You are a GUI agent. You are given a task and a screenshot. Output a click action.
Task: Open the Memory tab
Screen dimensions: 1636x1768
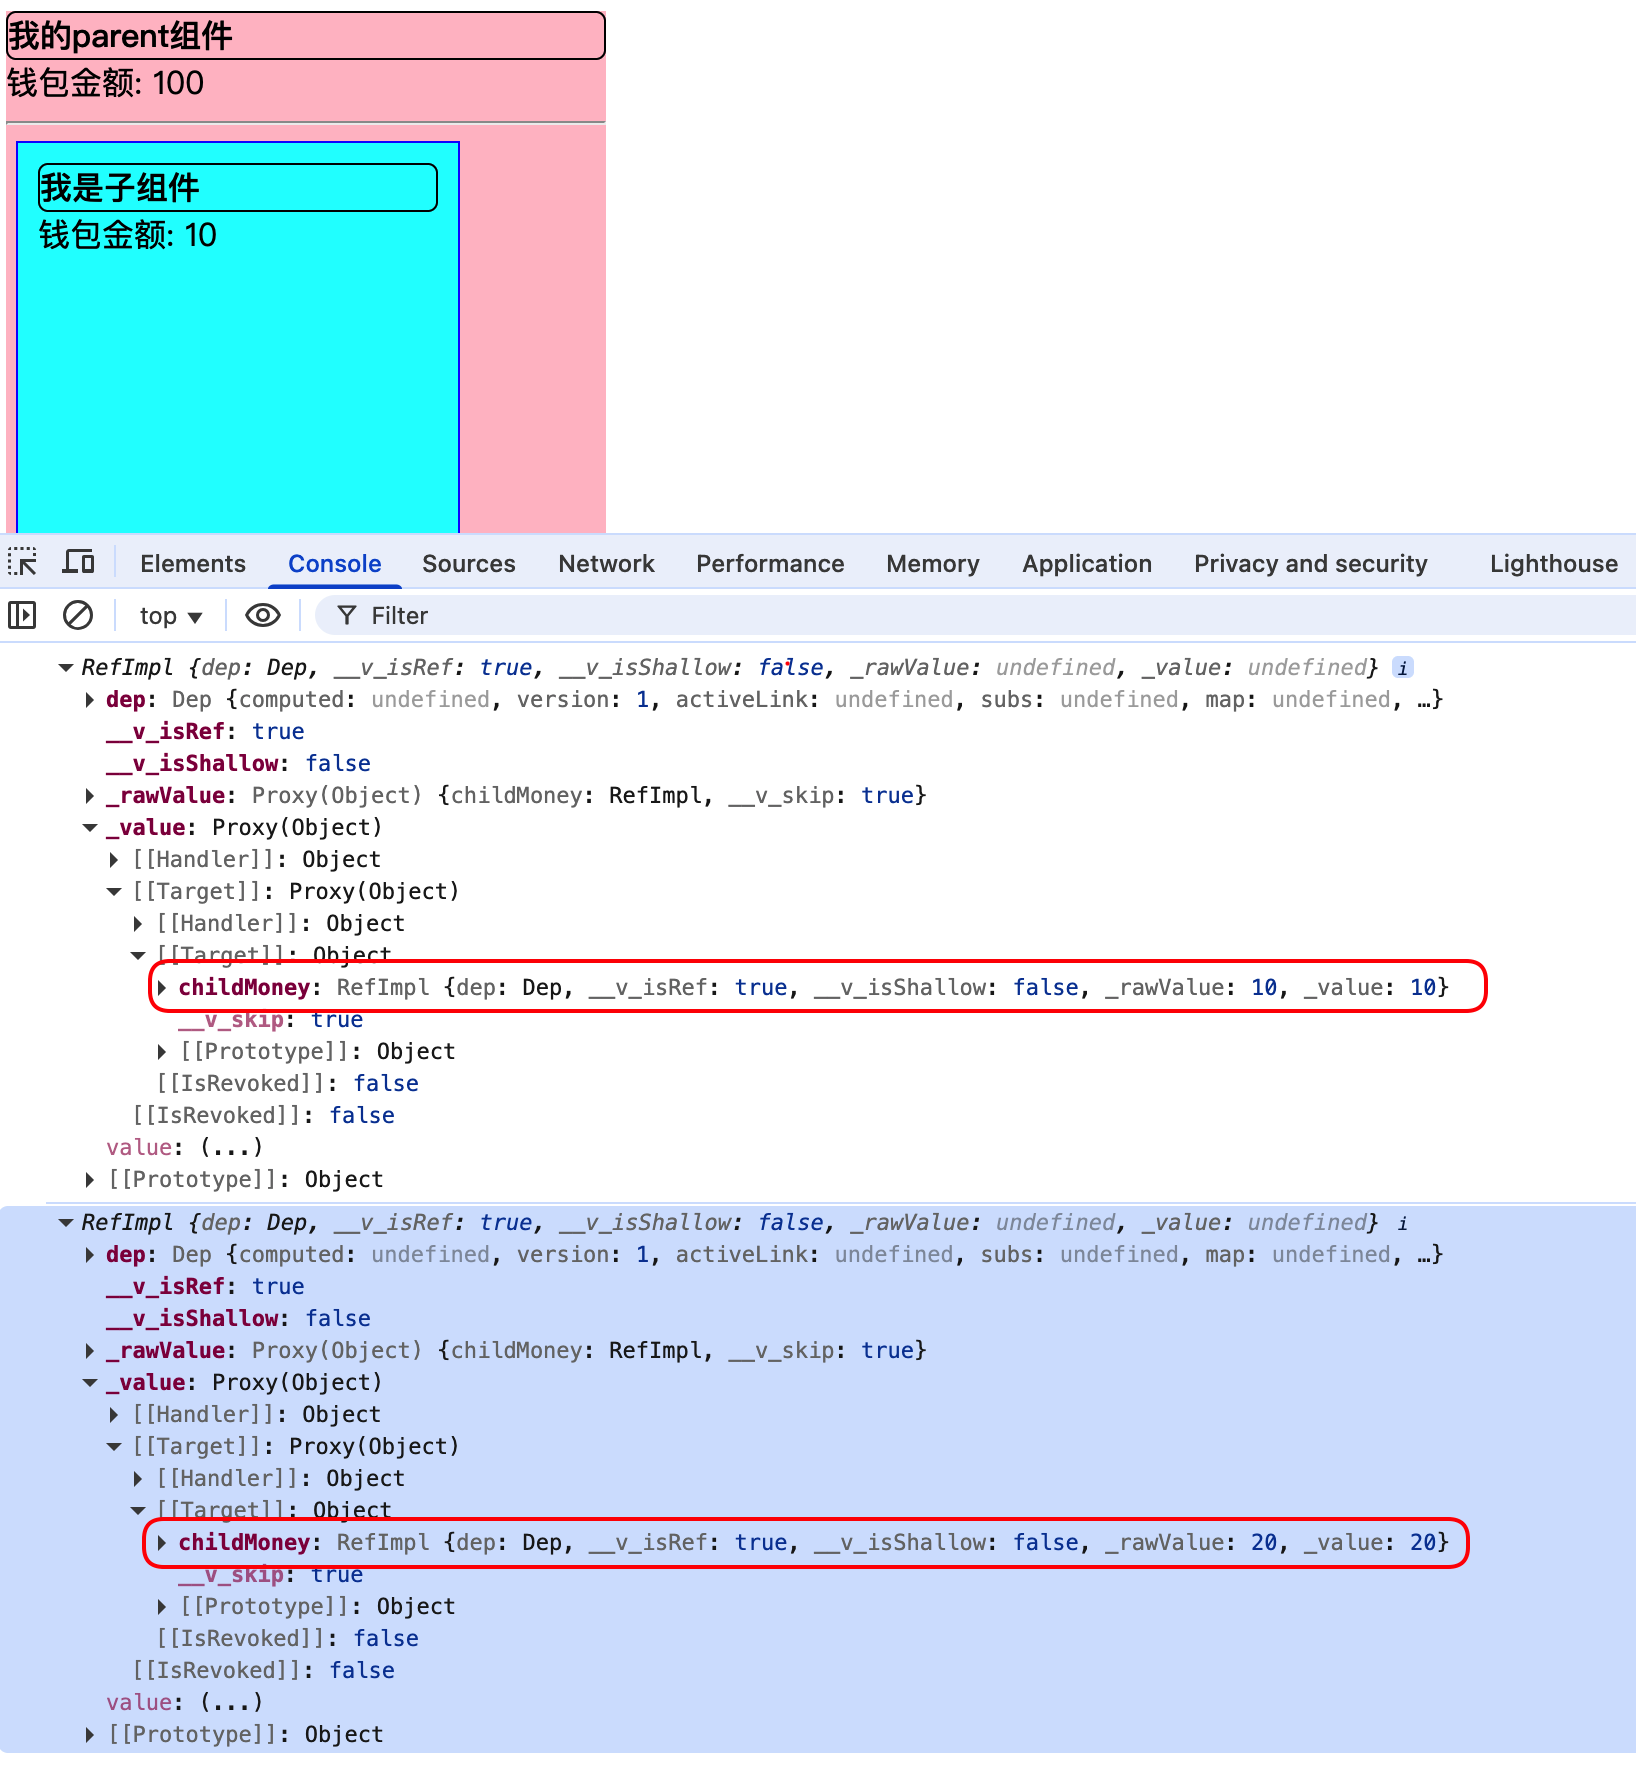coord(933,563)
